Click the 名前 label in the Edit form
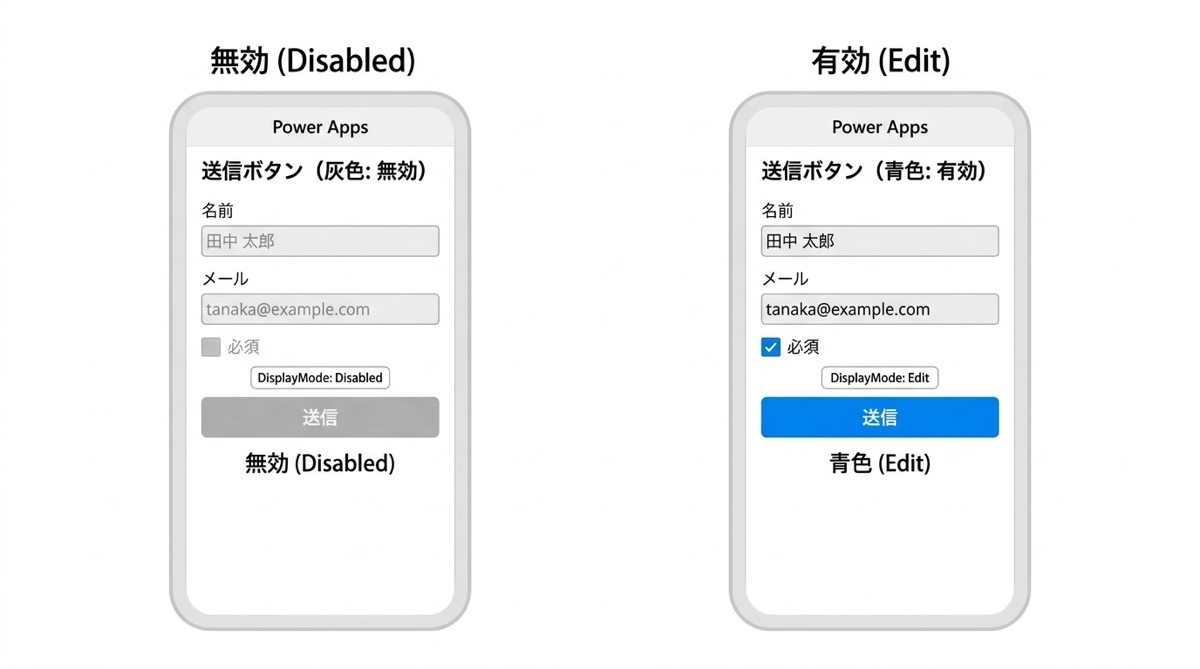The width and height of the screenshot is (1200, 669). pos(777,211)
